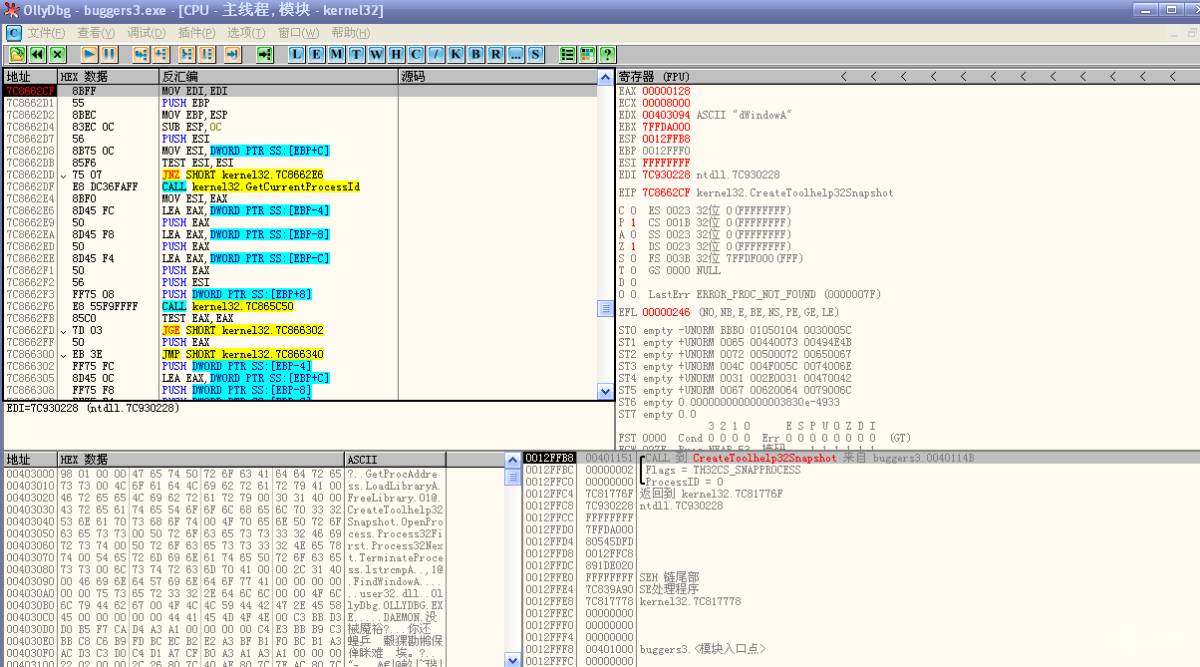Show the Call stack with the K button
This screenshot has width=1200, height=667.
point(455,54)
